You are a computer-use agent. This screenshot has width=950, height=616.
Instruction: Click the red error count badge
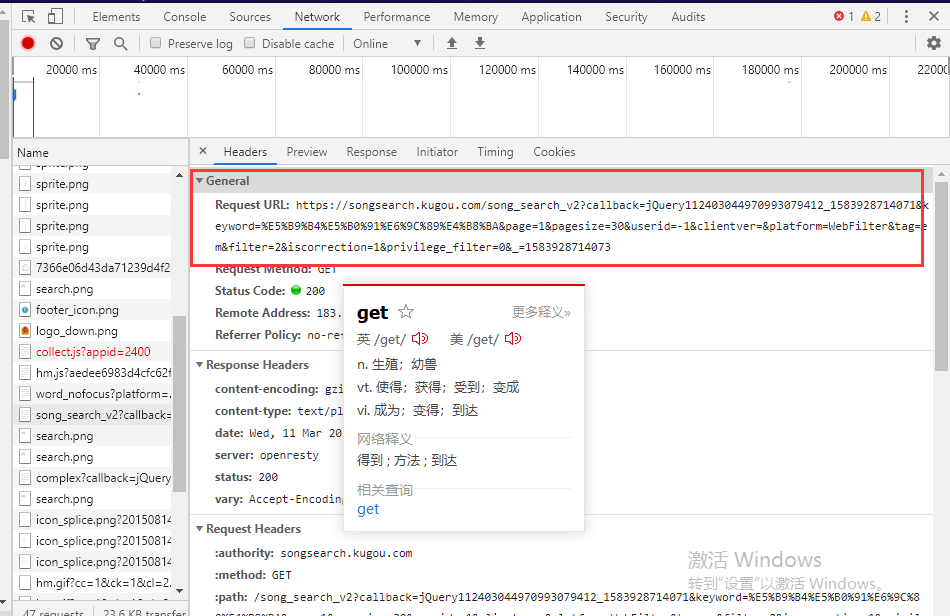click(844, 16)
